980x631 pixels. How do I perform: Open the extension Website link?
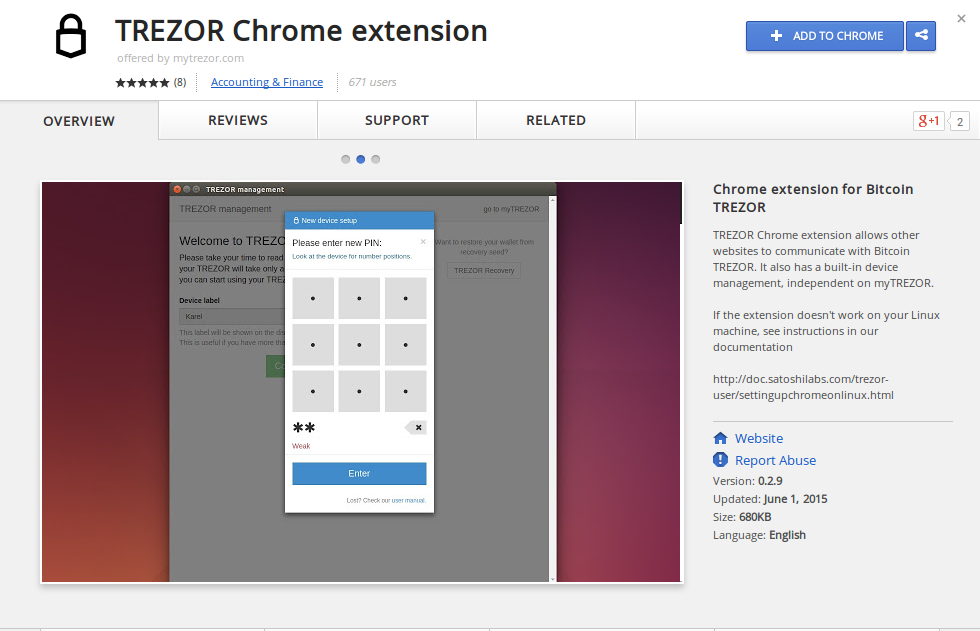(759, 439)
